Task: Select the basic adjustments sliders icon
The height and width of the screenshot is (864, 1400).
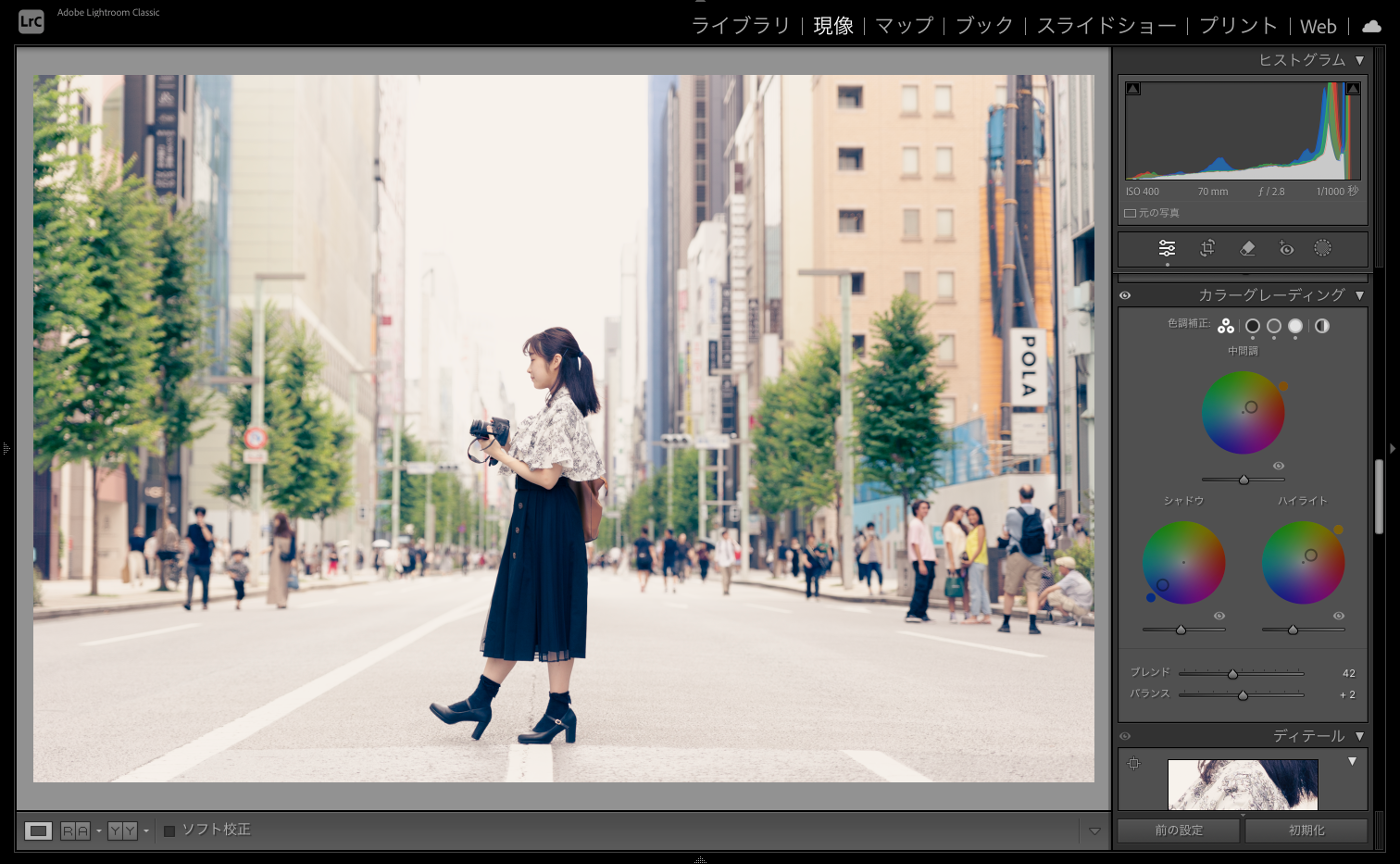Action: pyautogui.click(x=1166, y=249)
